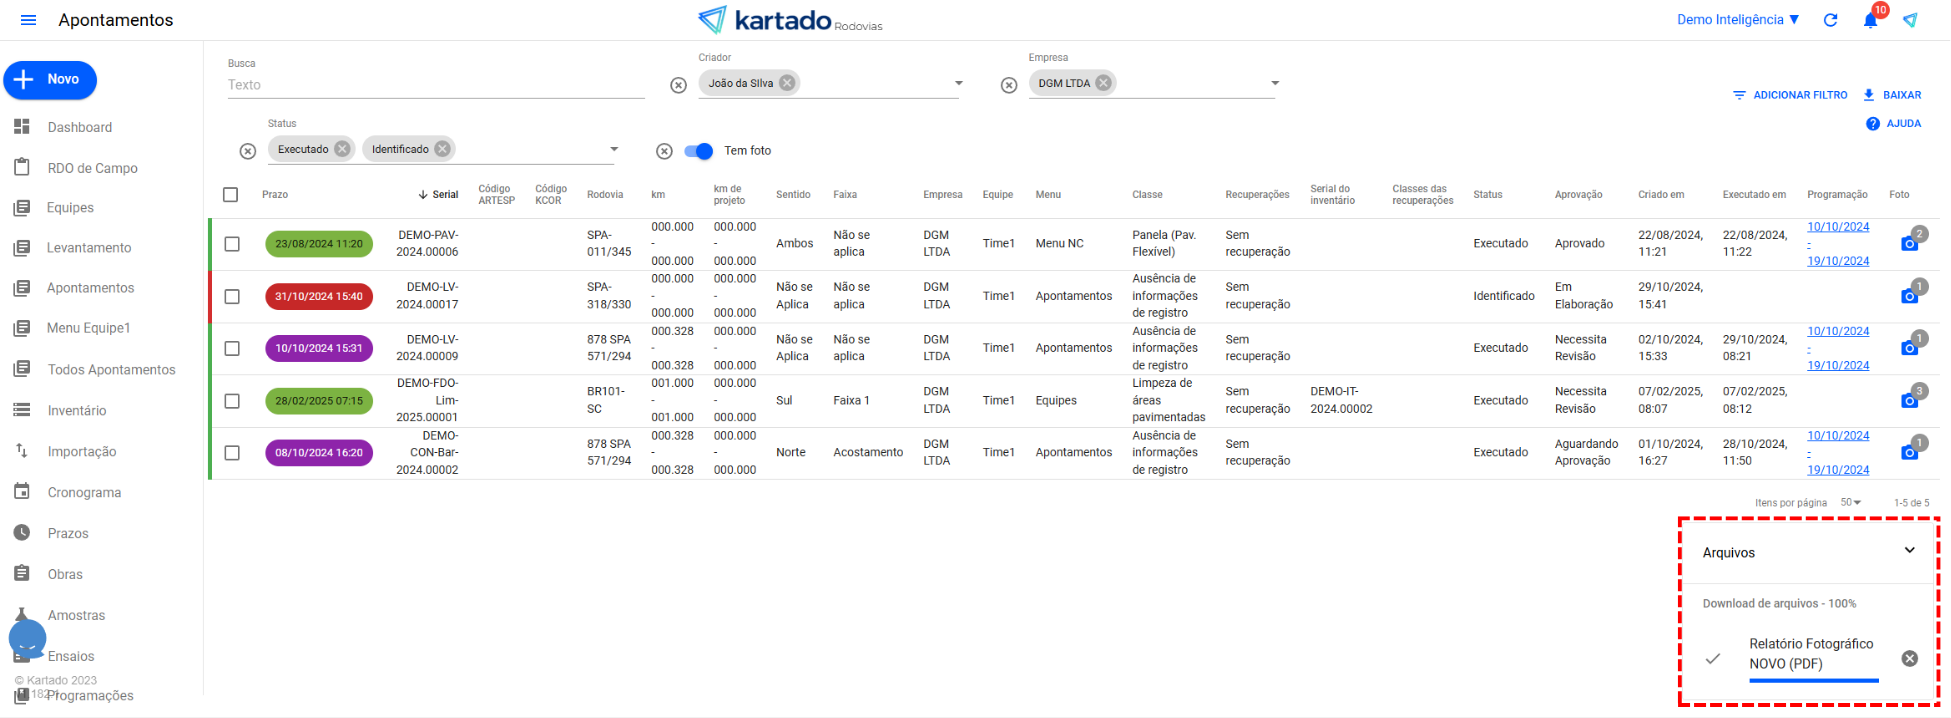
Task: Focus the Busca text input field
Action: (x=435, y=85)
